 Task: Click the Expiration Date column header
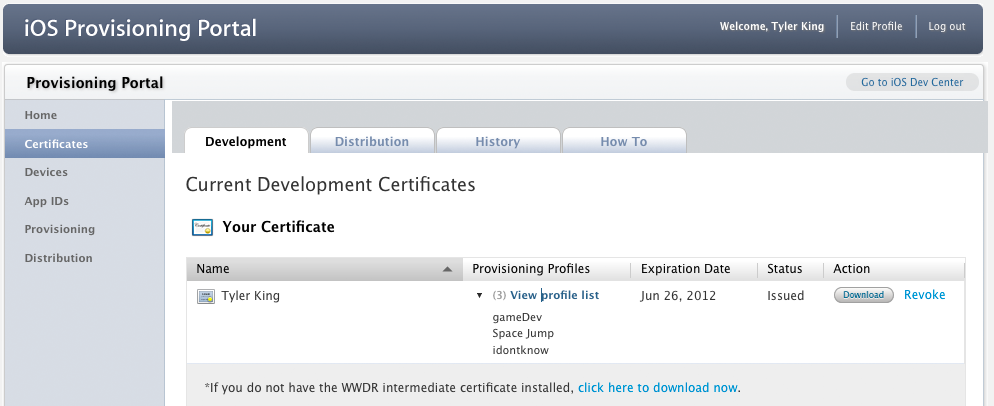pyautogui.click(x=694, y=269)
